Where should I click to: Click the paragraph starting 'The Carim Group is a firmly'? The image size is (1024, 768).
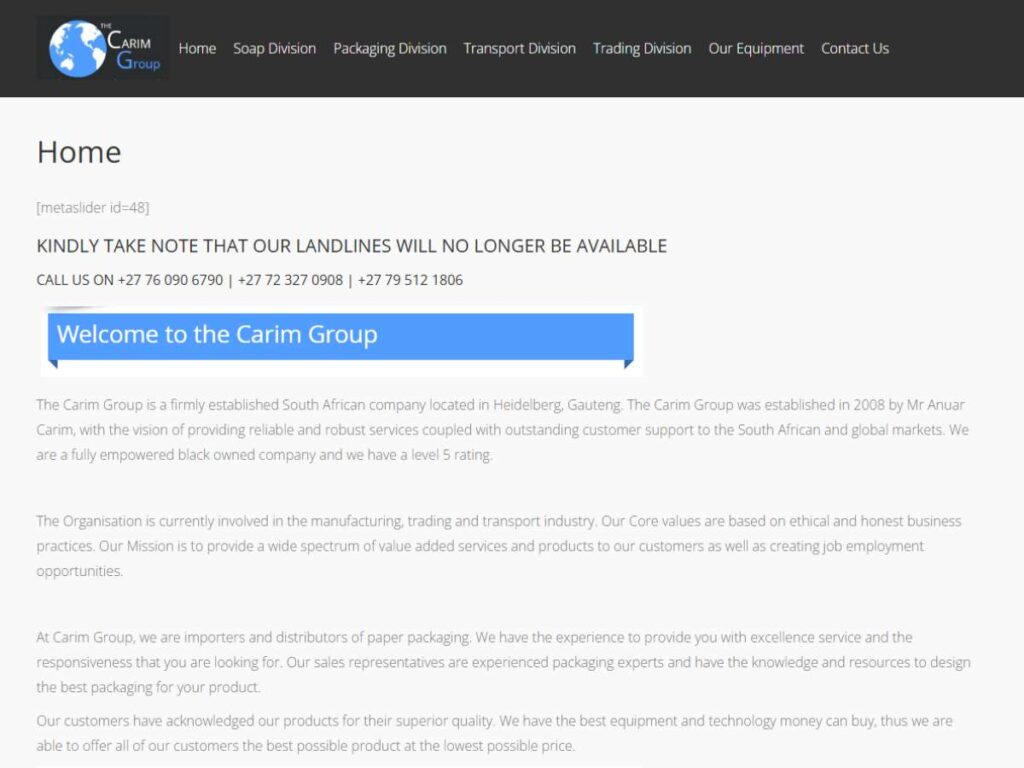503,430
